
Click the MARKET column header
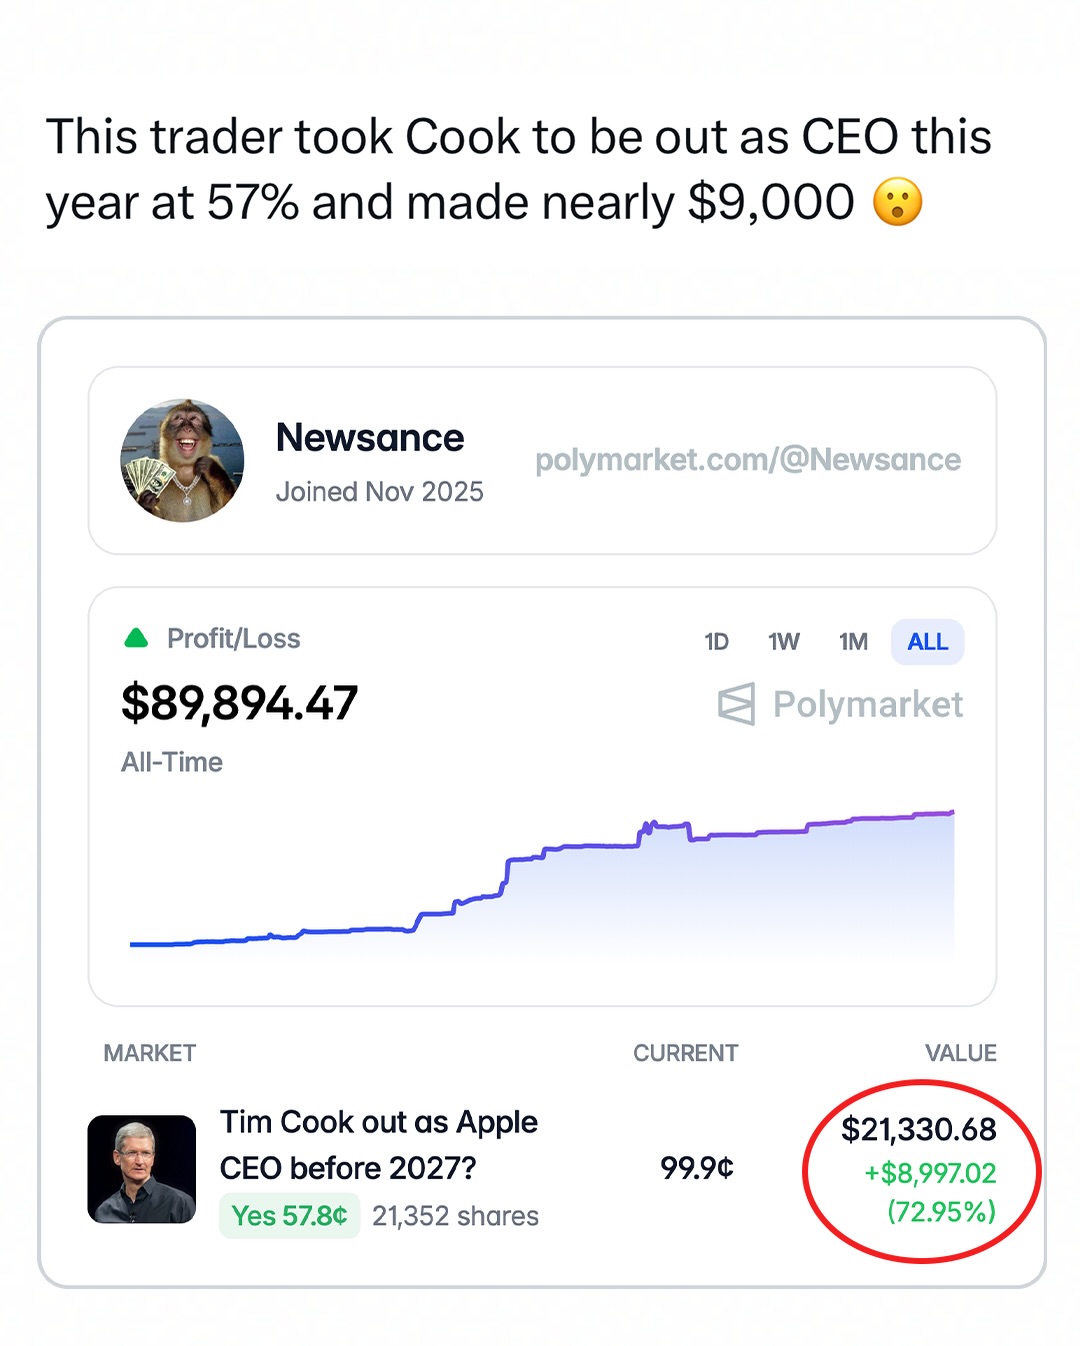point(150,1053)
